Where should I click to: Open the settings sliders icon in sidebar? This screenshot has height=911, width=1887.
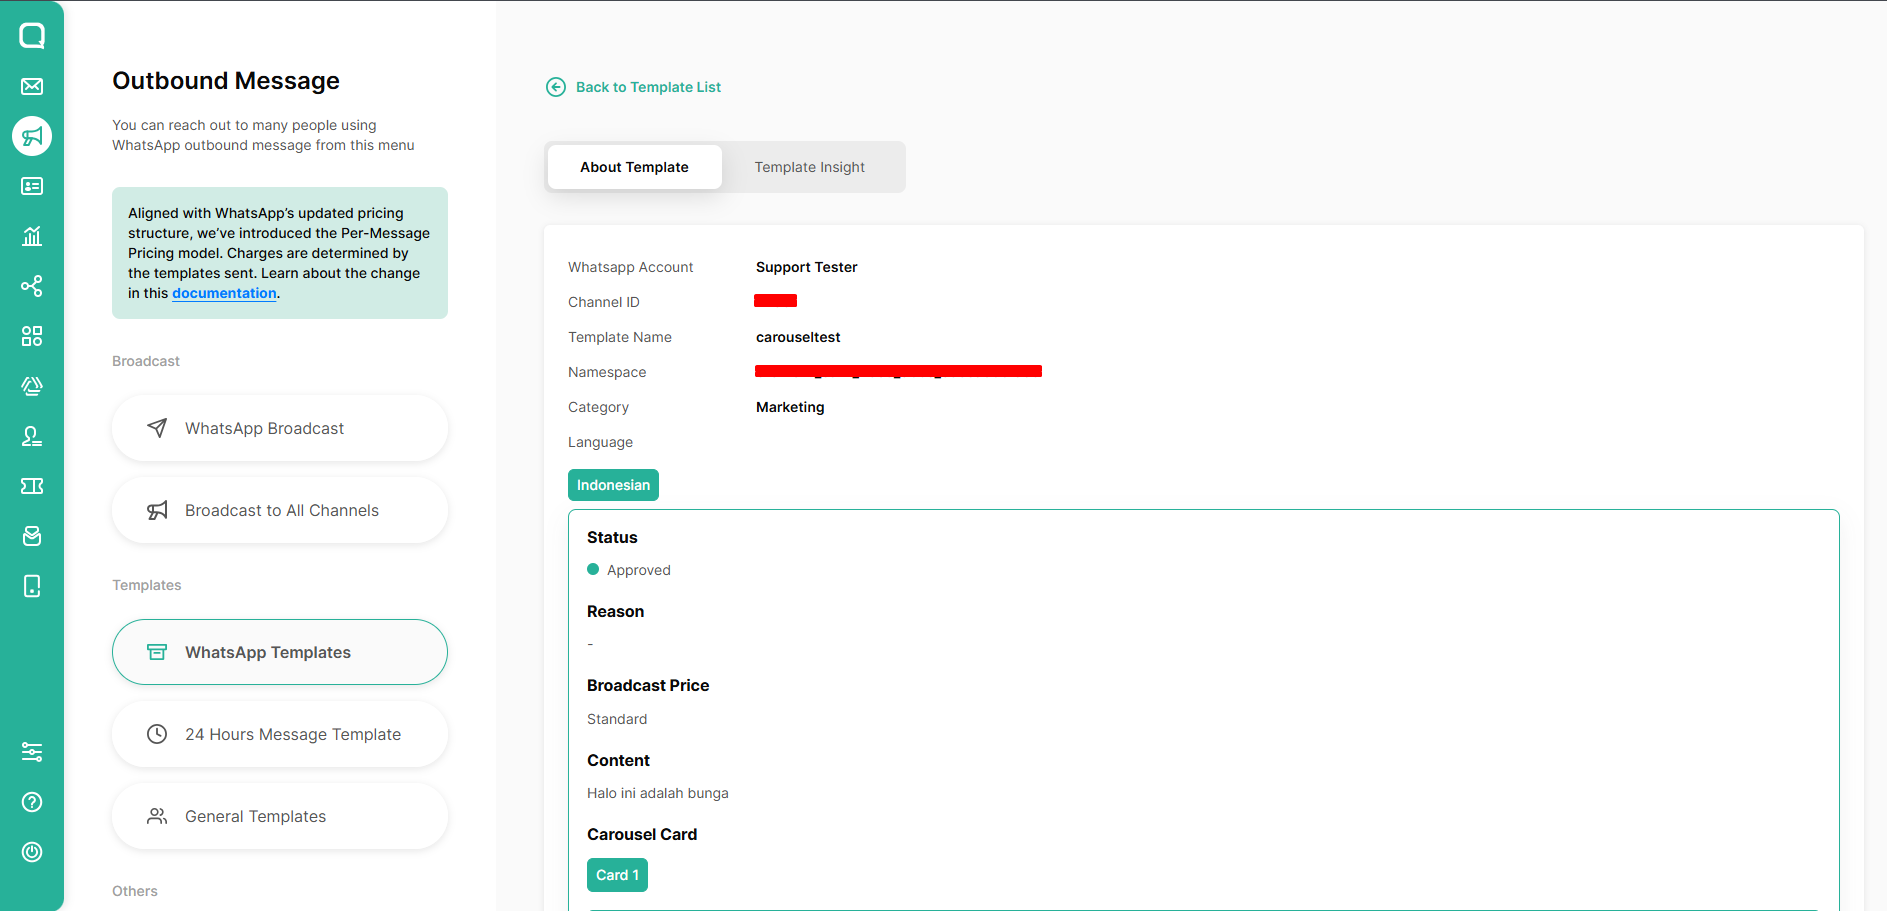(x=32, y=752)
